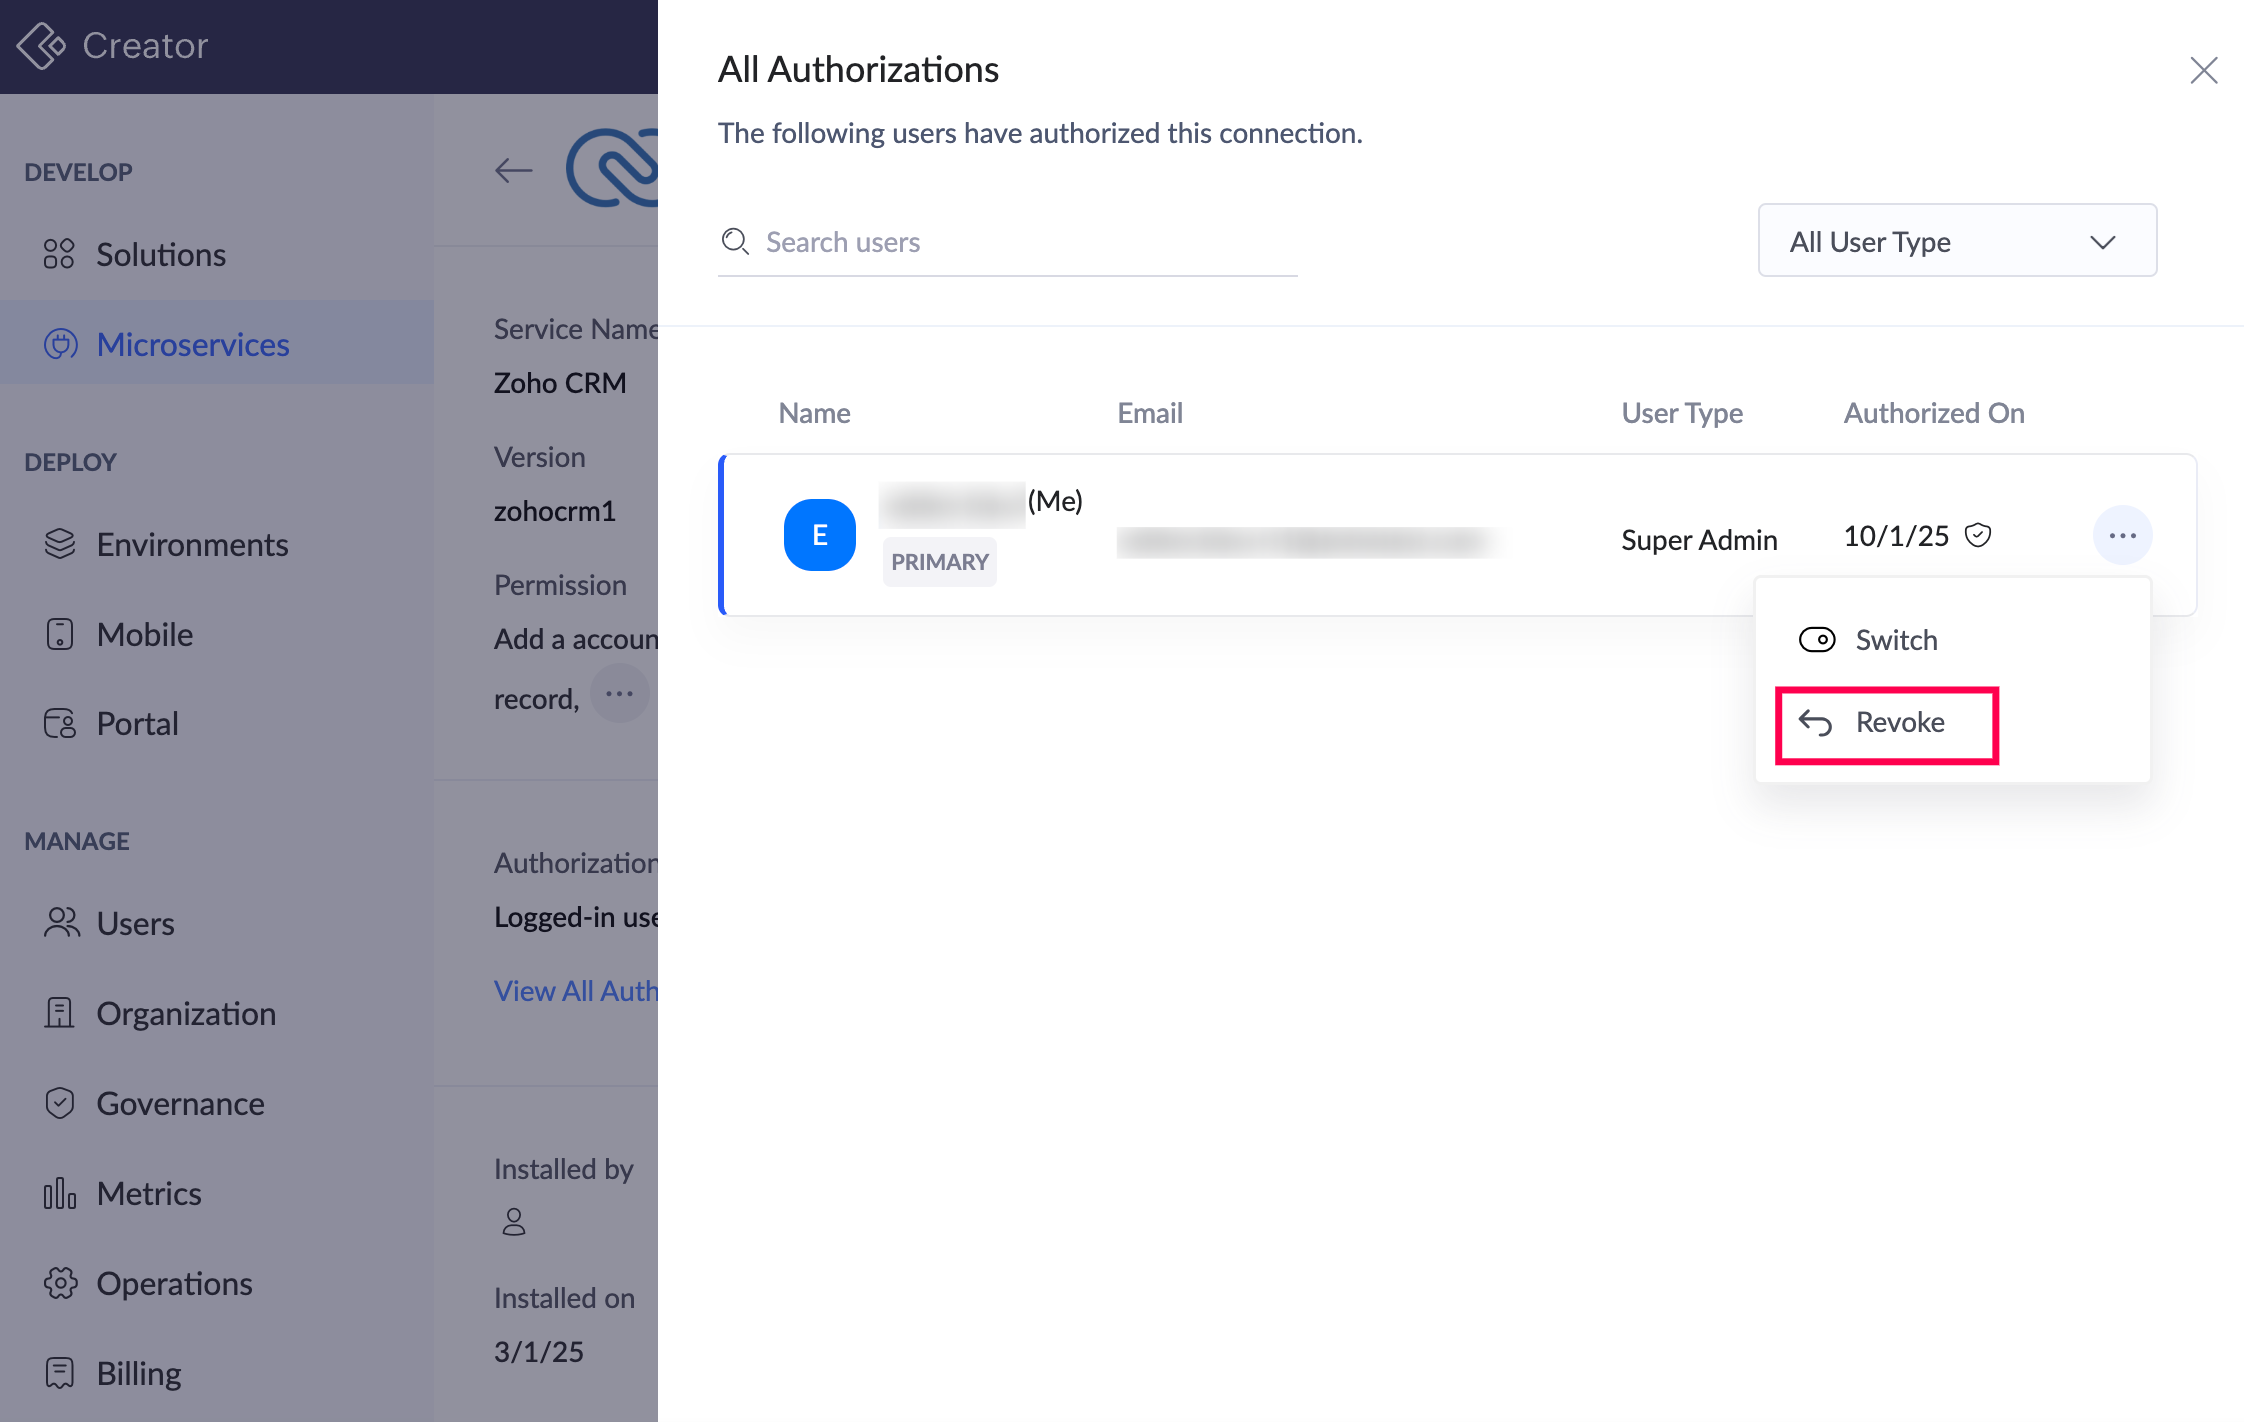This screenshot has height=1422, width=2244.
Task: Open Solutions from the sidebar
Action: pyautogui.click(x=160, y=255)
